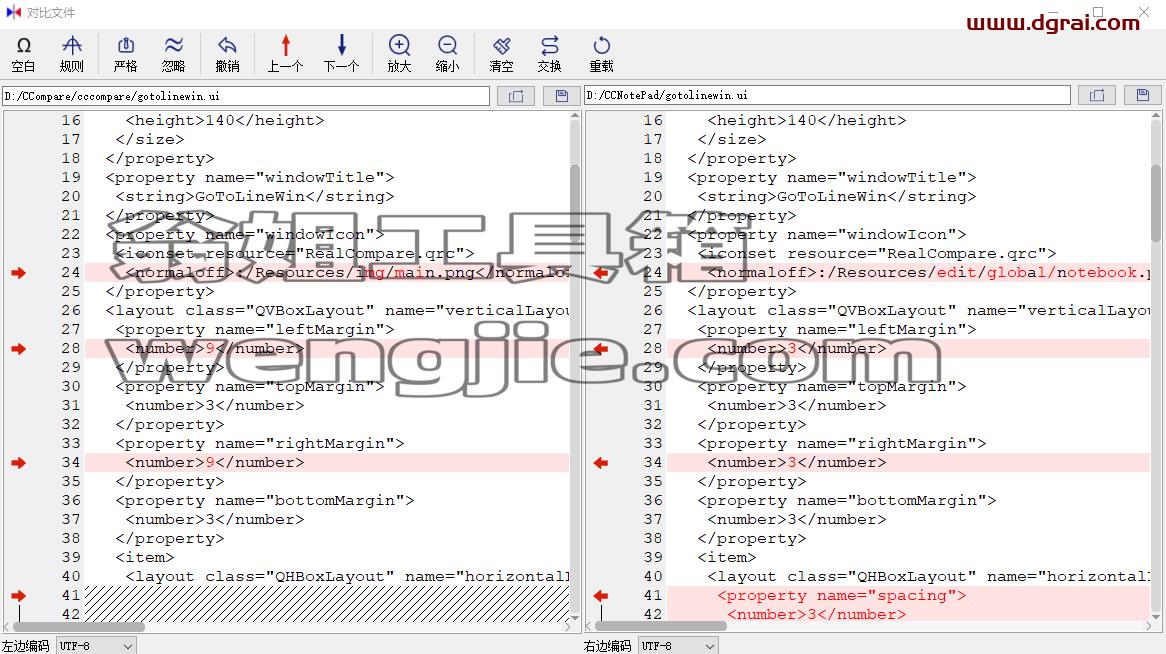The width and height of the screenshot is (1166, 654).
Task: Open the 右边编码 UTF-8 encoding dropdown
Action: (x=678, y=646)
